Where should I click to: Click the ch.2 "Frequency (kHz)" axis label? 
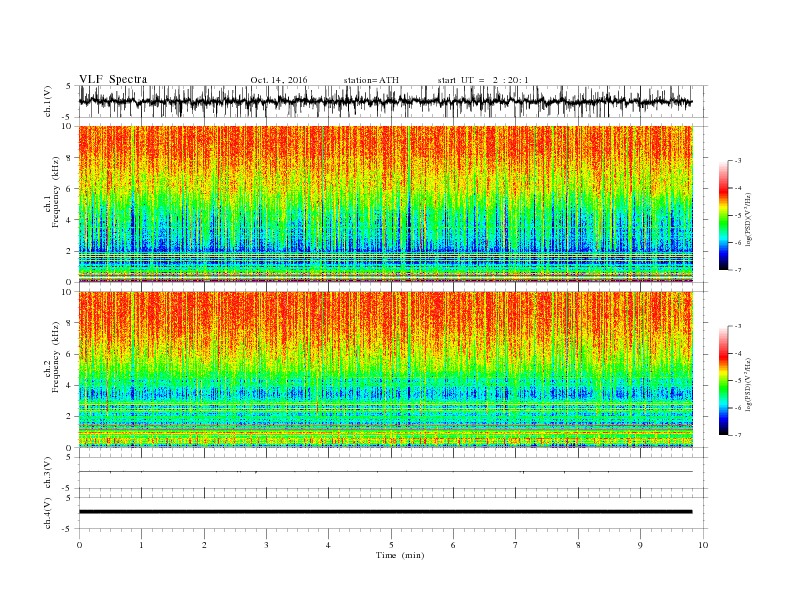coord(56,358)
